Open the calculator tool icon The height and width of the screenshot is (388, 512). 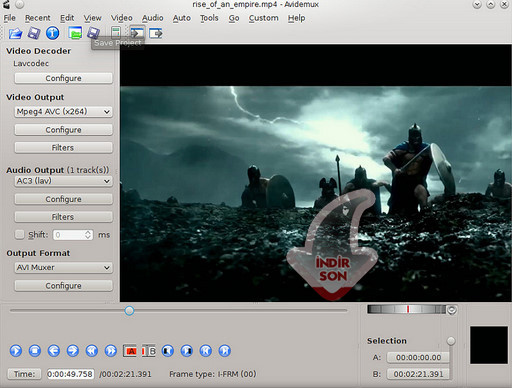[116, 33]
